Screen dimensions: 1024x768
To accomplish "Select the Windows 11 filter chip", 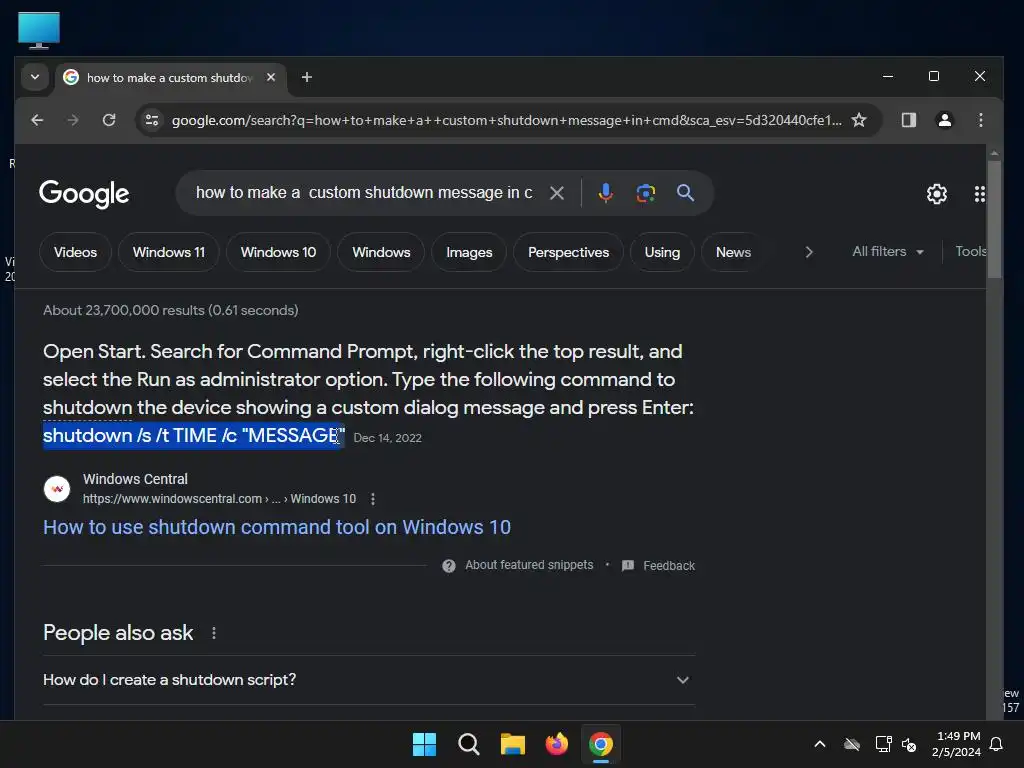I will pos(168,252).
